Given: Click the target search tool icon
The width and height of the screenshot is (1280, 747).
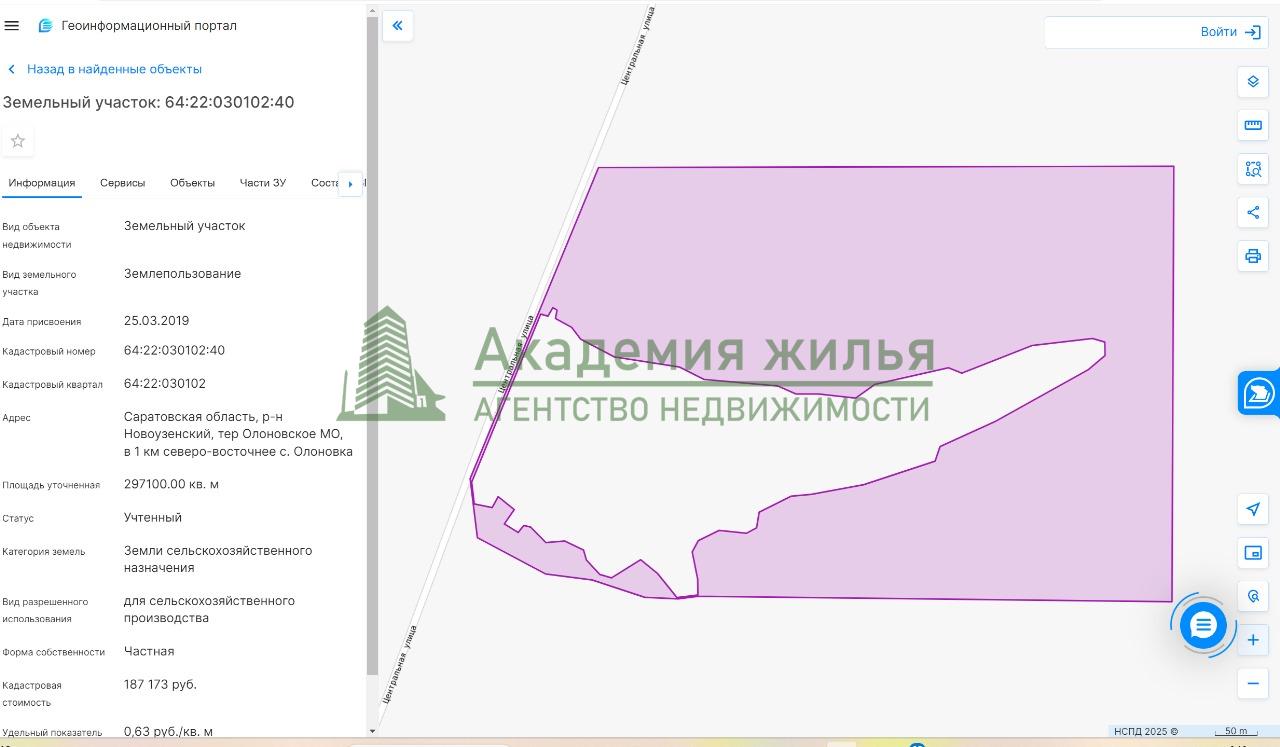Looking at the screenshot, I should click(1253, 597).
